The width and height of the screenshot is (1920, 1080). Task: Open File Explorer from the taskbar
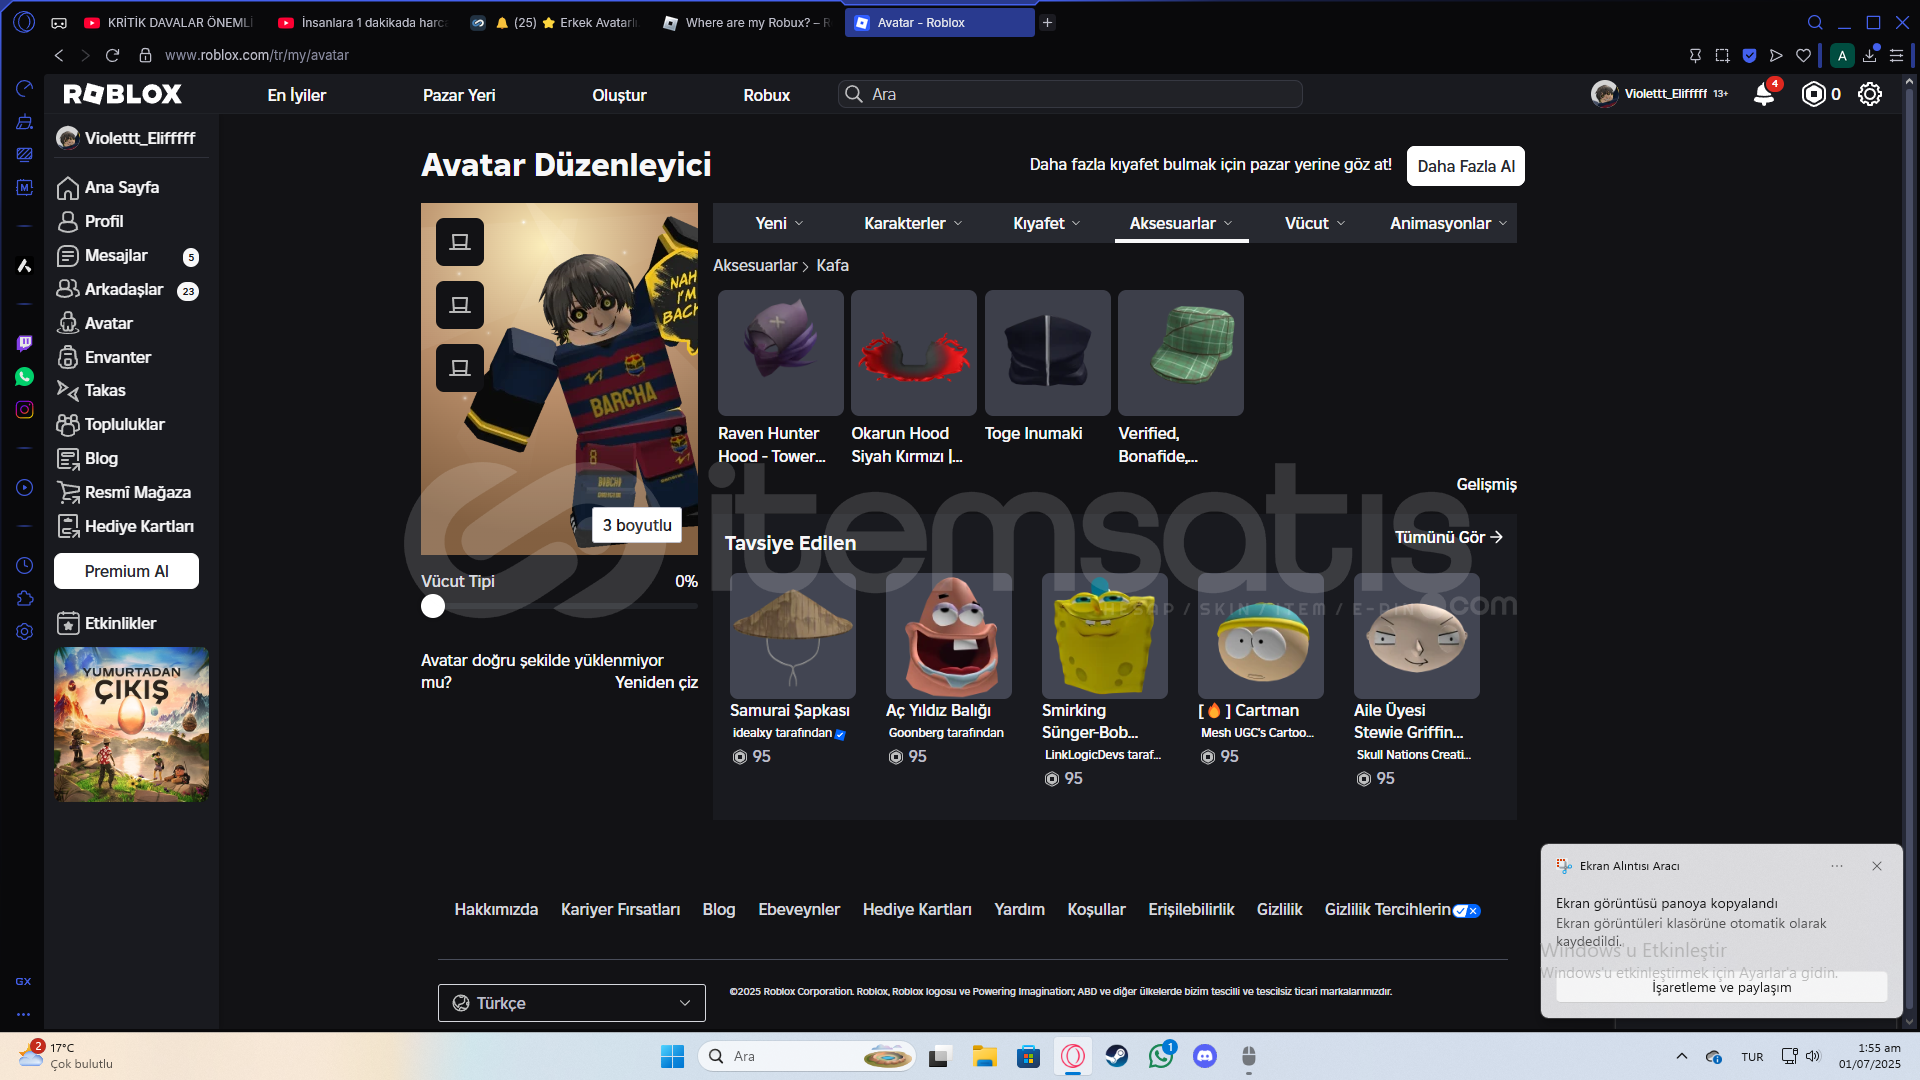[985, 1056]
